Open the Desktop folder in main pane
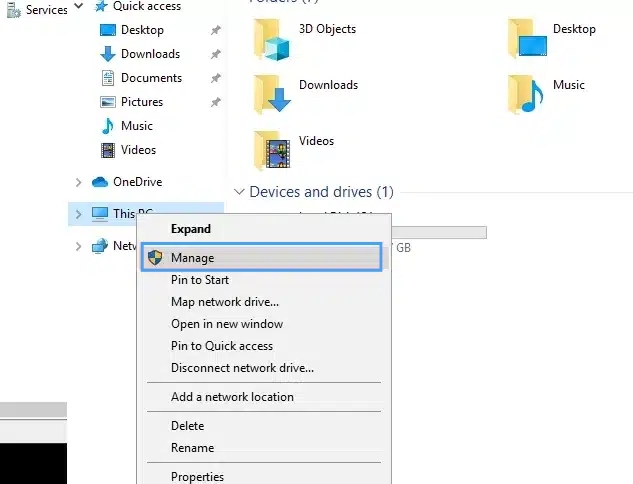 pyautogui.click(x=526, y=40)
